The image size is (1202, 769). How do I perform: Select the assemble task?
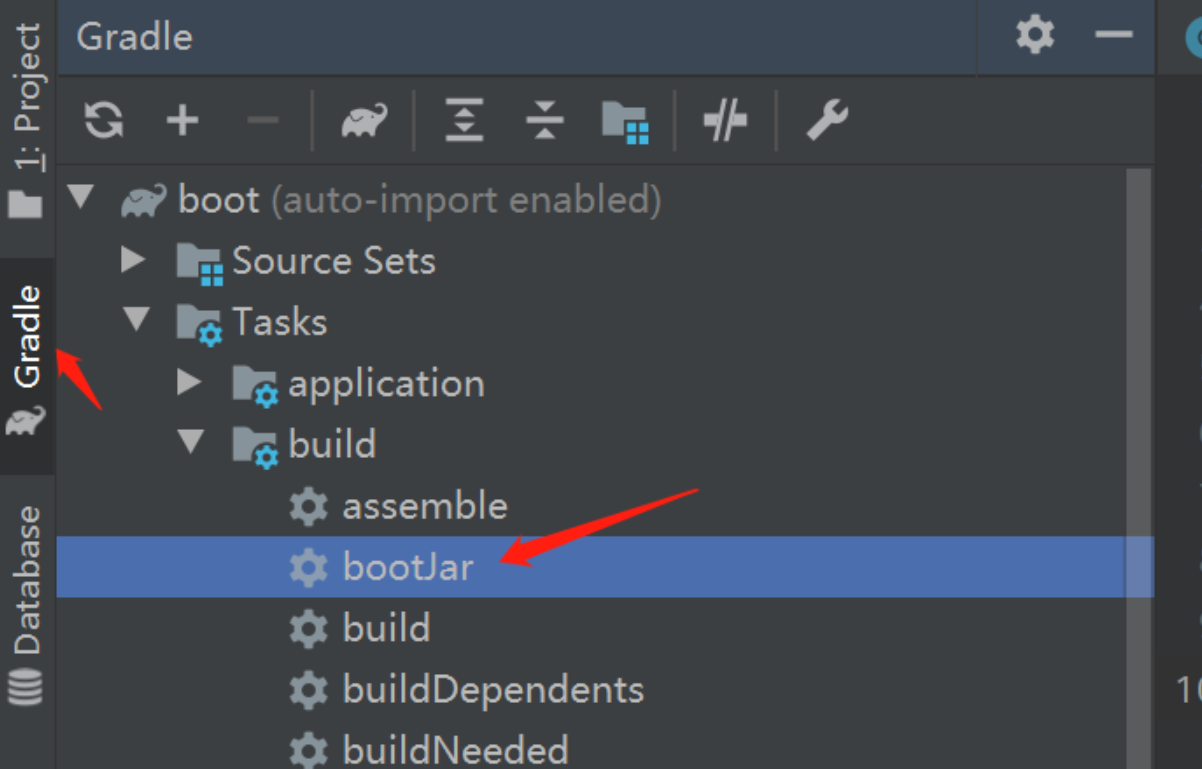coord(425,506)
